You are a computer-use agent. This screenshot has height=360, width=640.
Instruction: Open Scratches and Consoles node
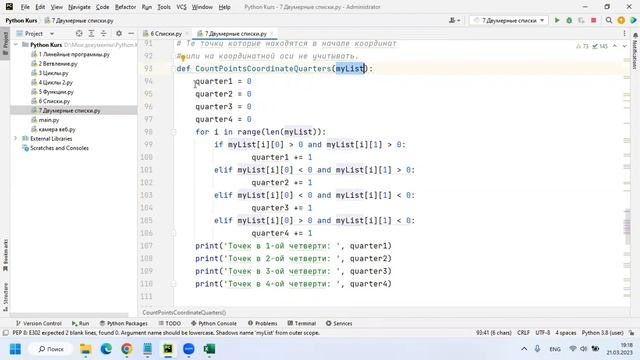coord(59,148)
